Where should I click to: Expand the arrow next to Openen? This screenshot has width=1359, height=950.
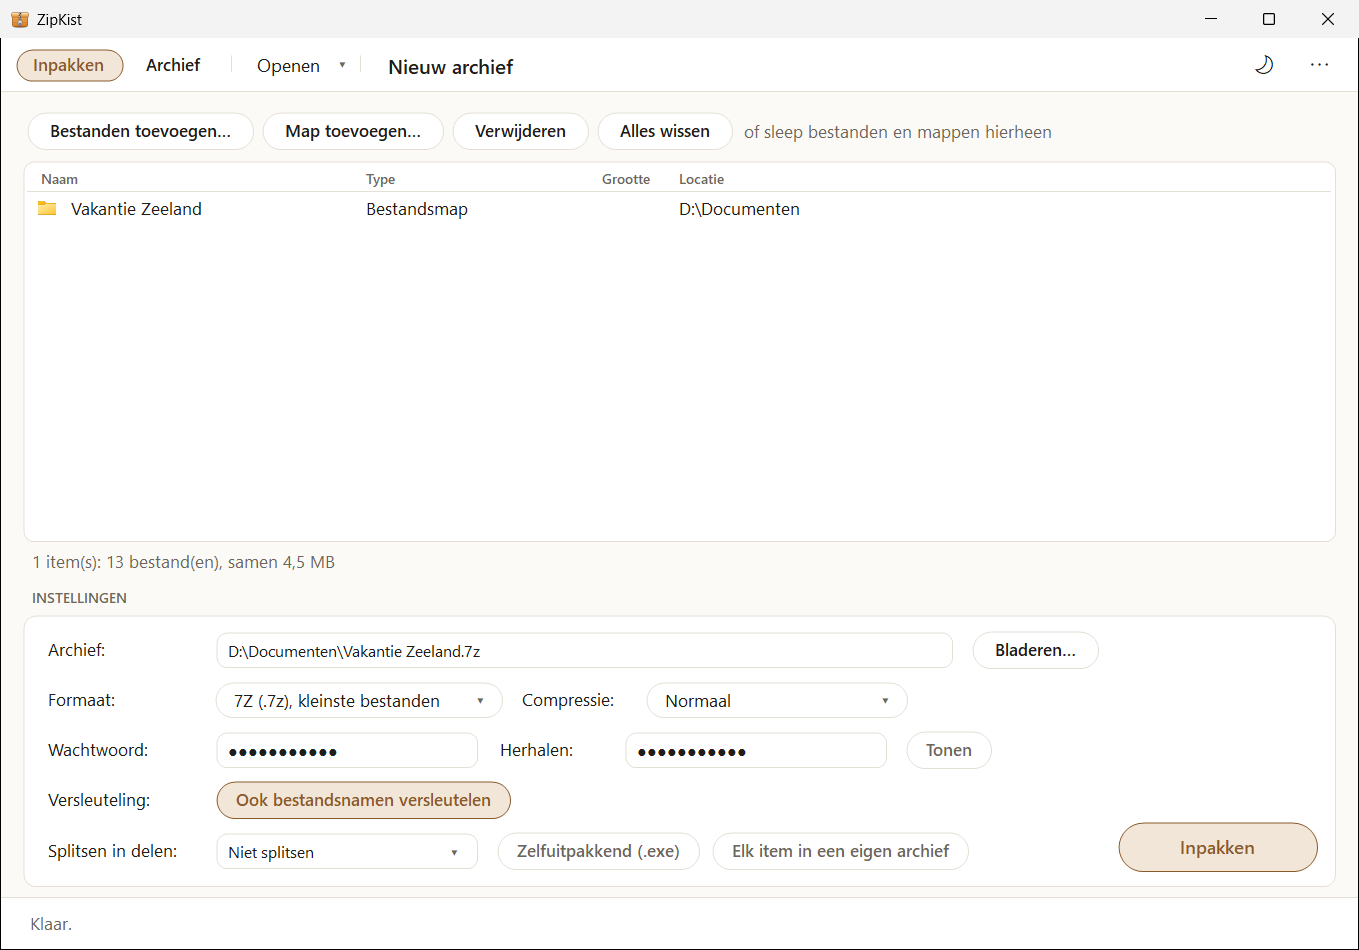click(342, 65)
